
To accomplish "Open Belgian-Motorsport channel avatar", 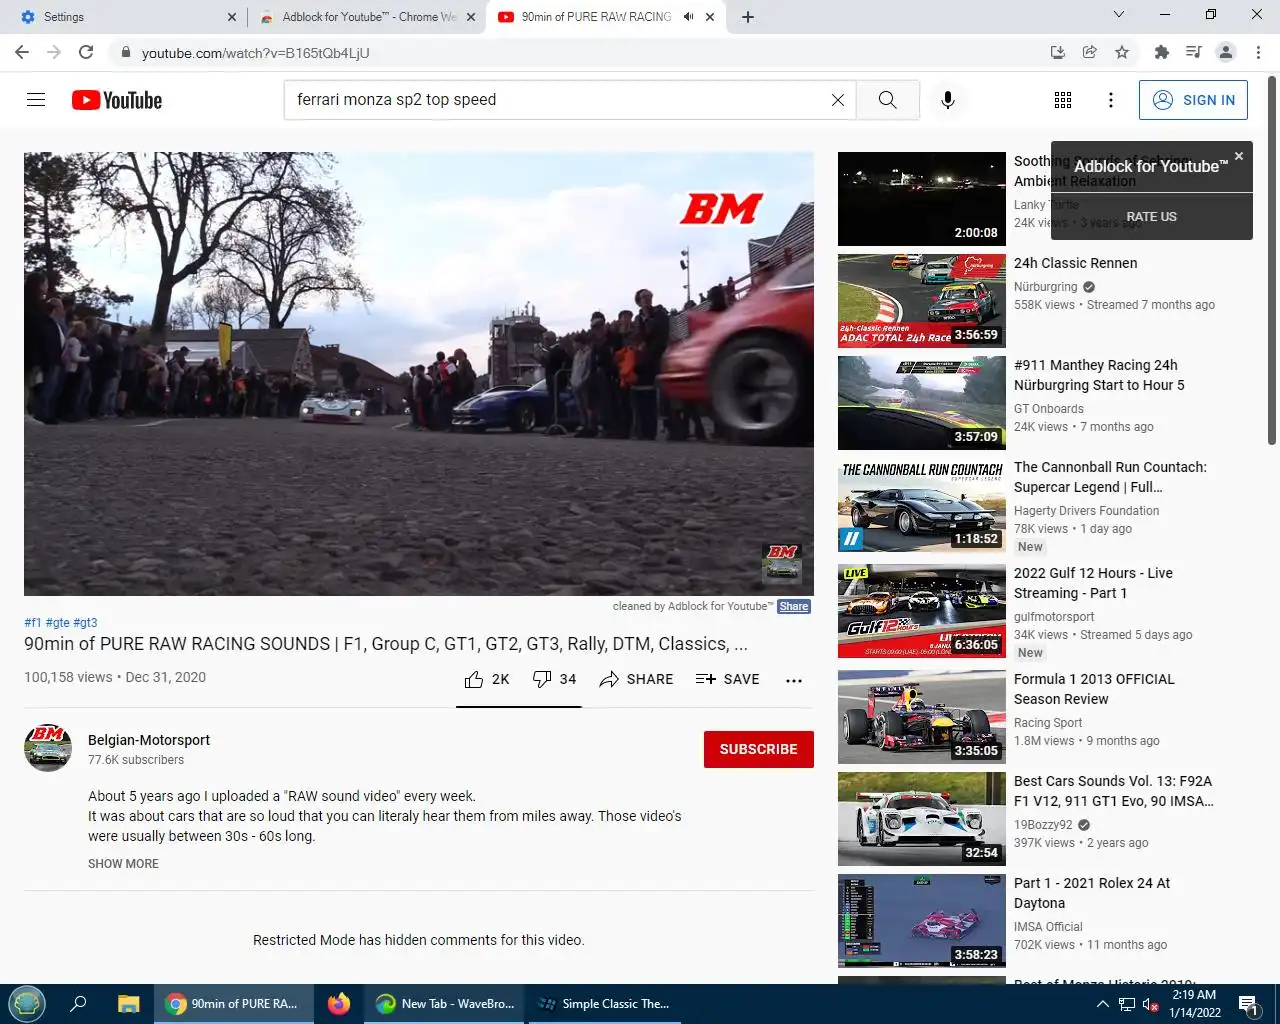I will point(48,748).
